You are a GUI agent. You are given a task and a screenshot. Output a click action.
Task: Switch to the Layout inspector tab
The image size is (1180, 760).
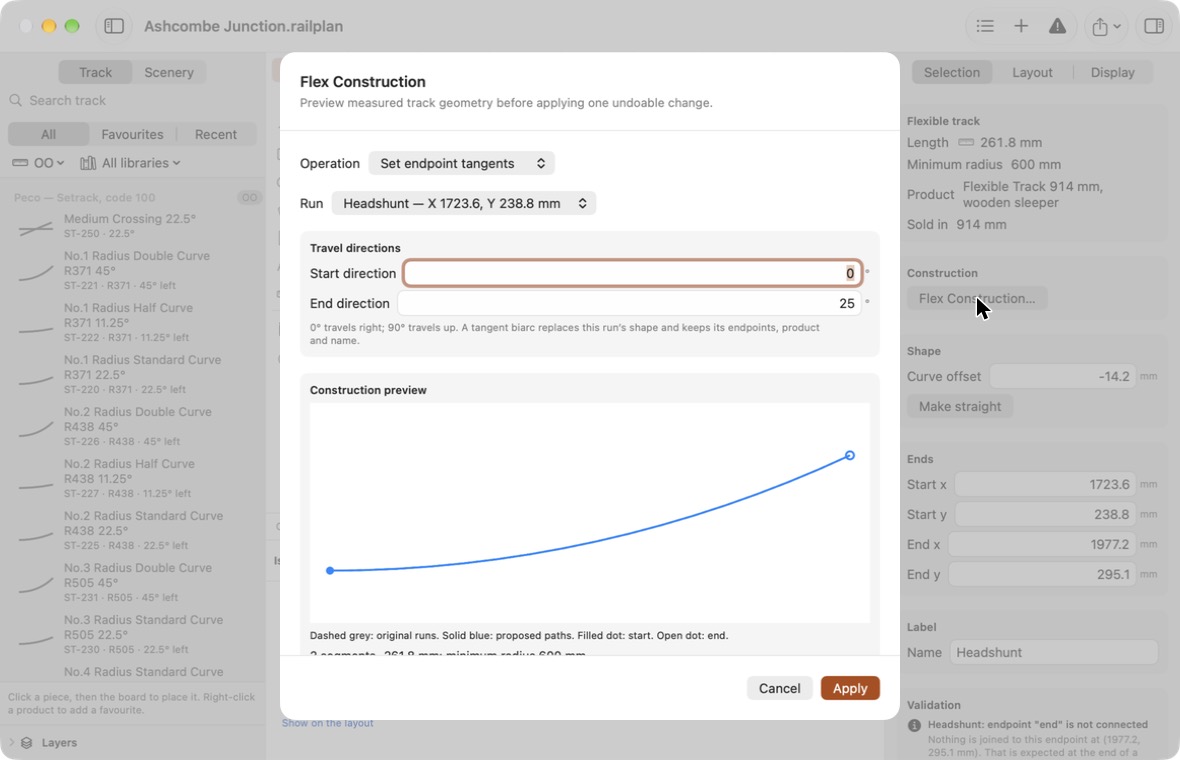[1032, 72]
